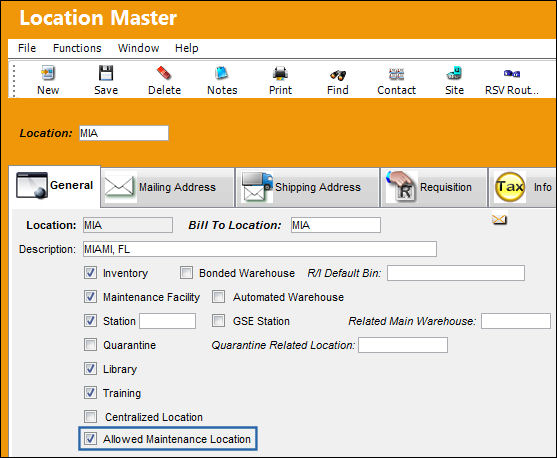Click the input box next to Station
557x458 pixels.
coord(167,321)
